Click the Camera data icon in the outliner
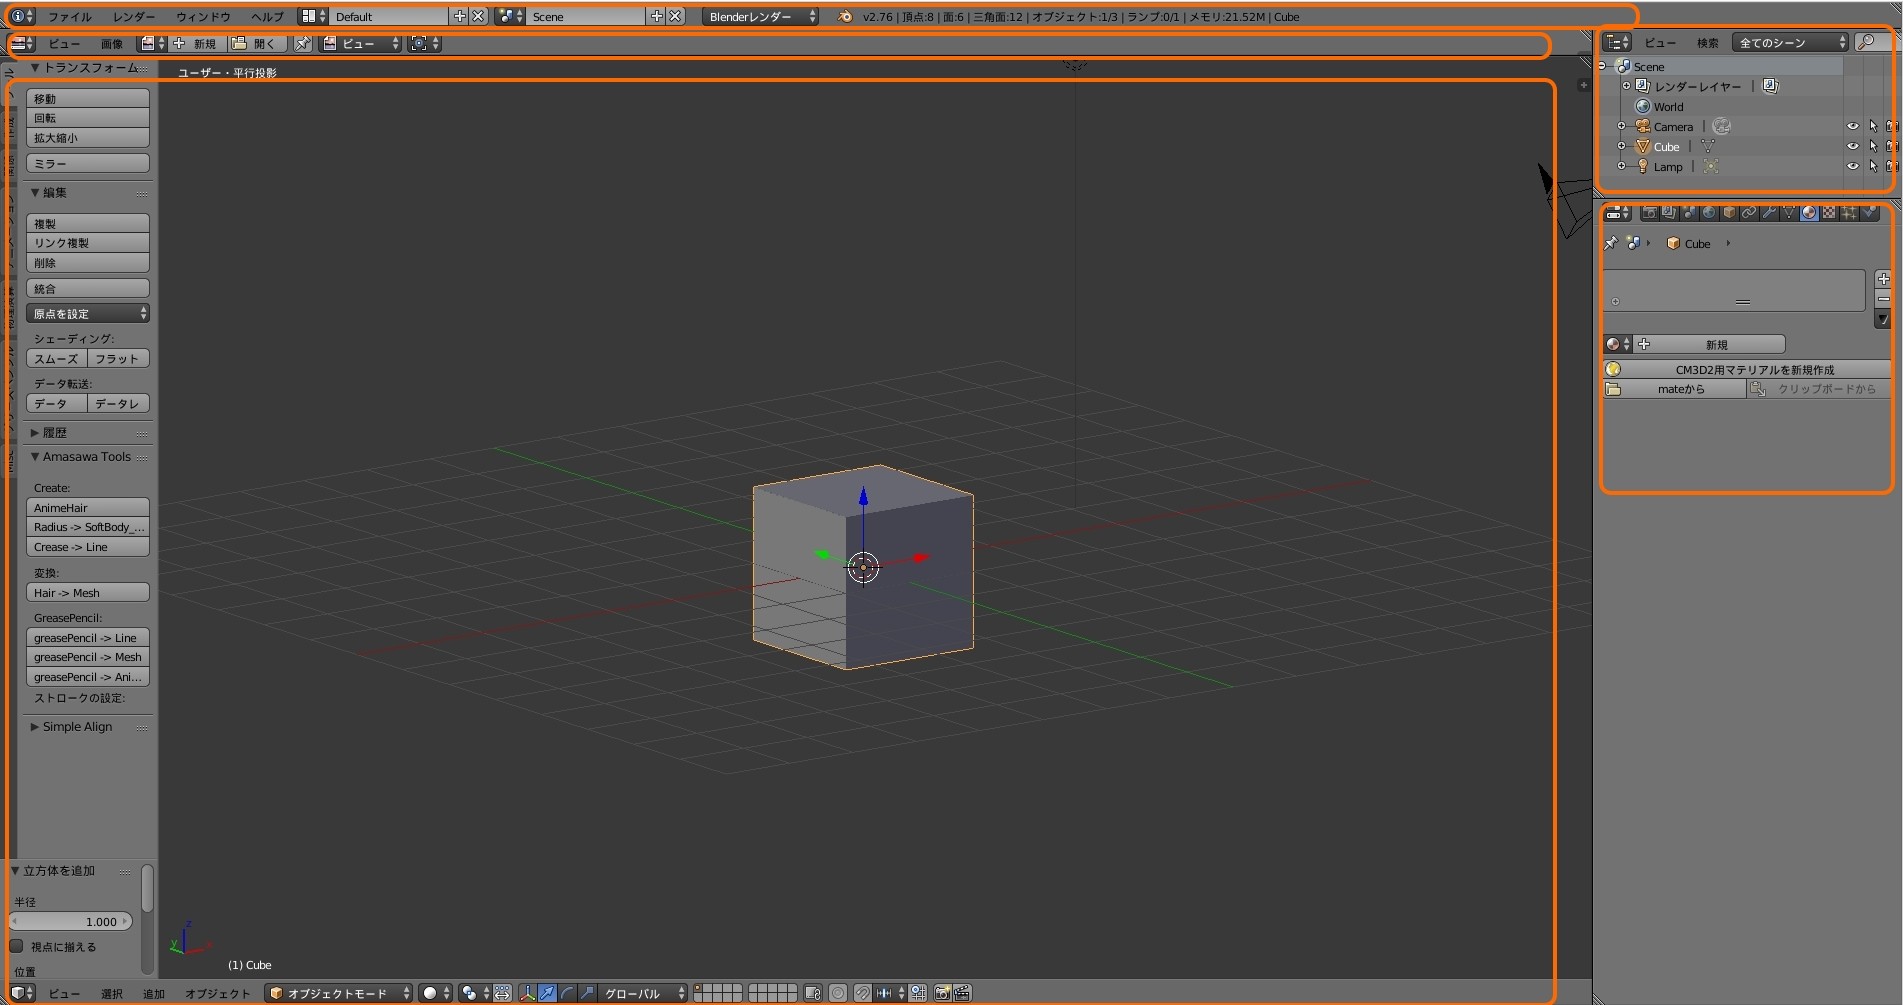The image size is (1903, 1005). coord(1721,126)
